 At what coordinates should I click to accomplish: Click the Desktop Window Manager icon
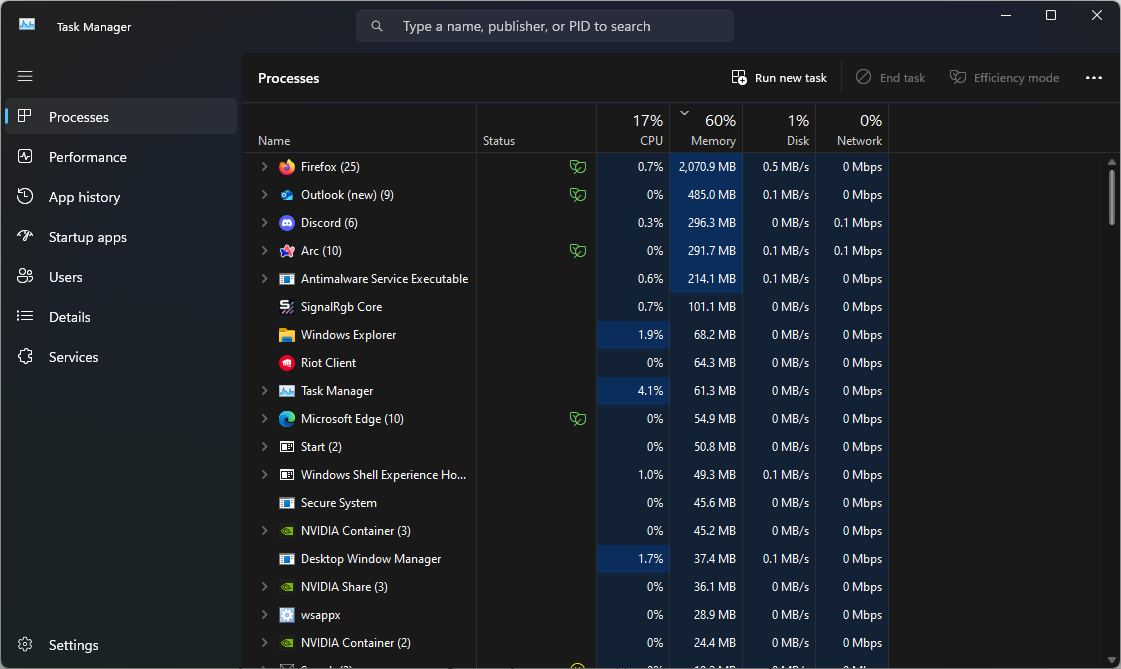287,559
